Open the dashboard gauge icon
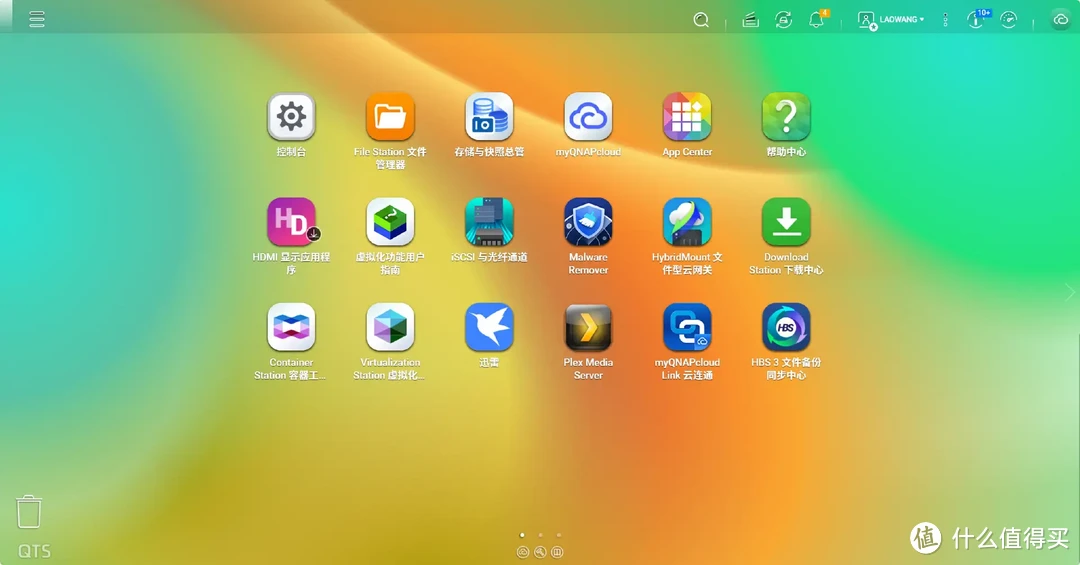The image size is (1080, 565). [1008, 20]
